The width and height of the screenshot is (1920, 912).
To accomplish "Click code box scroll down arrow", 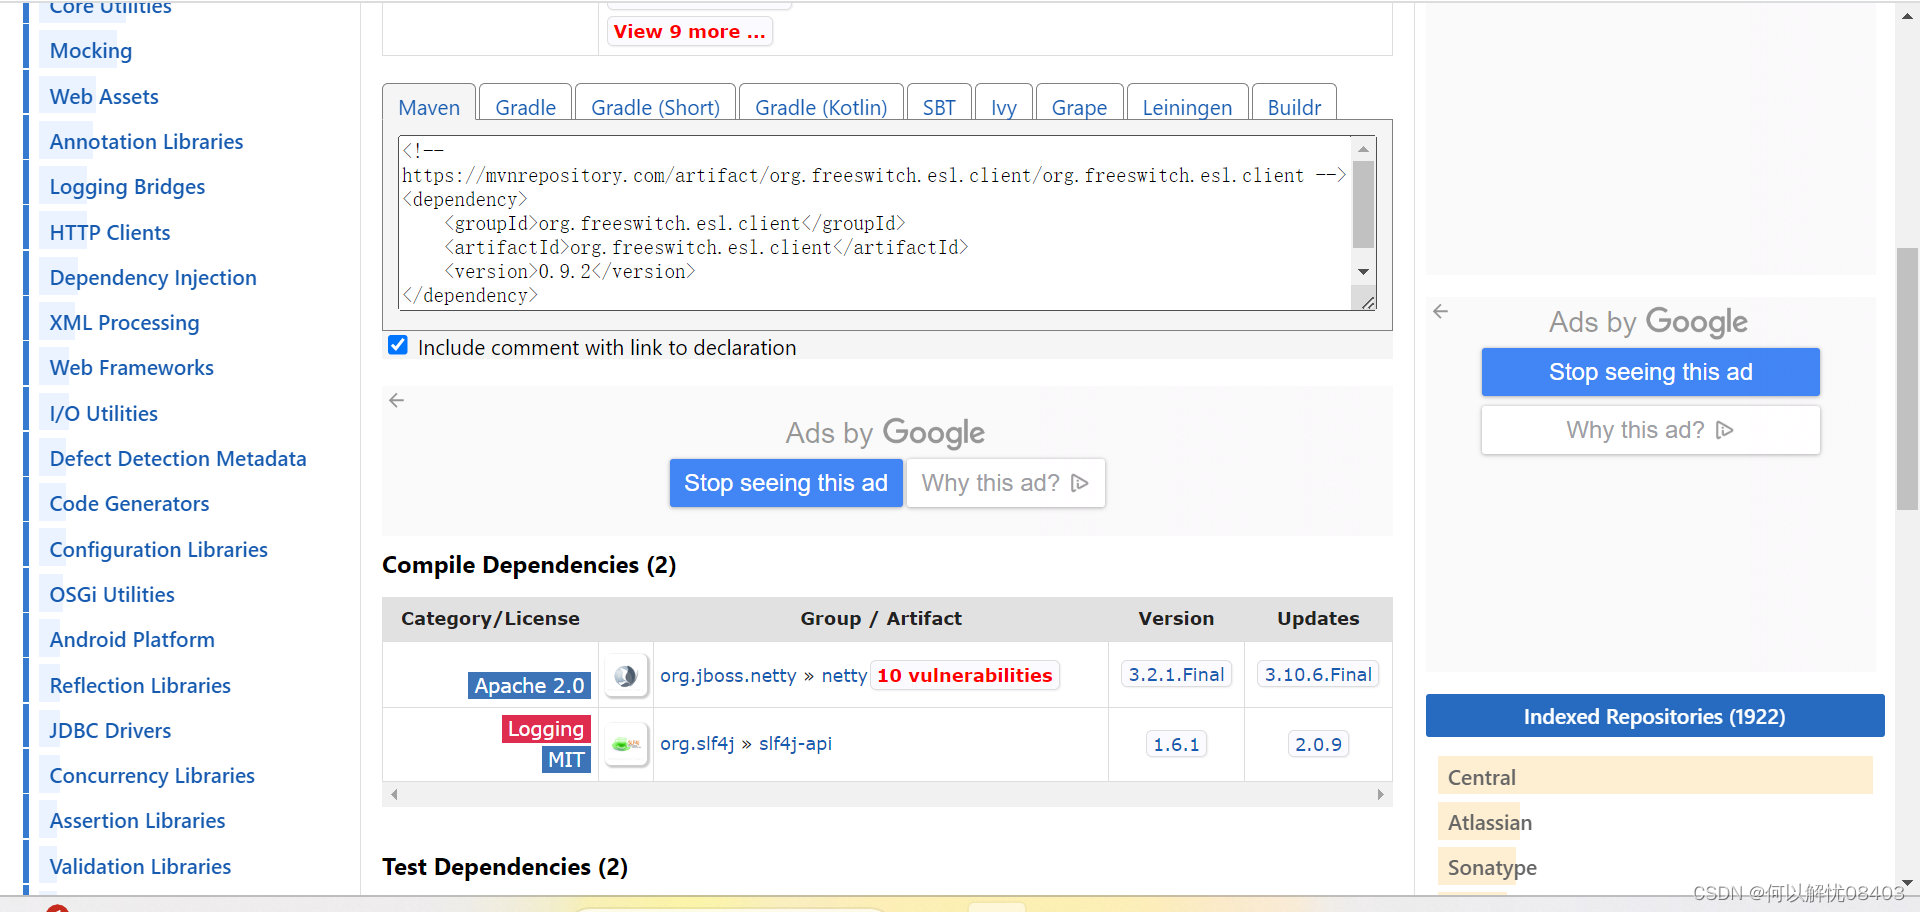I will pyautogui.click(x=1363, y=272).
